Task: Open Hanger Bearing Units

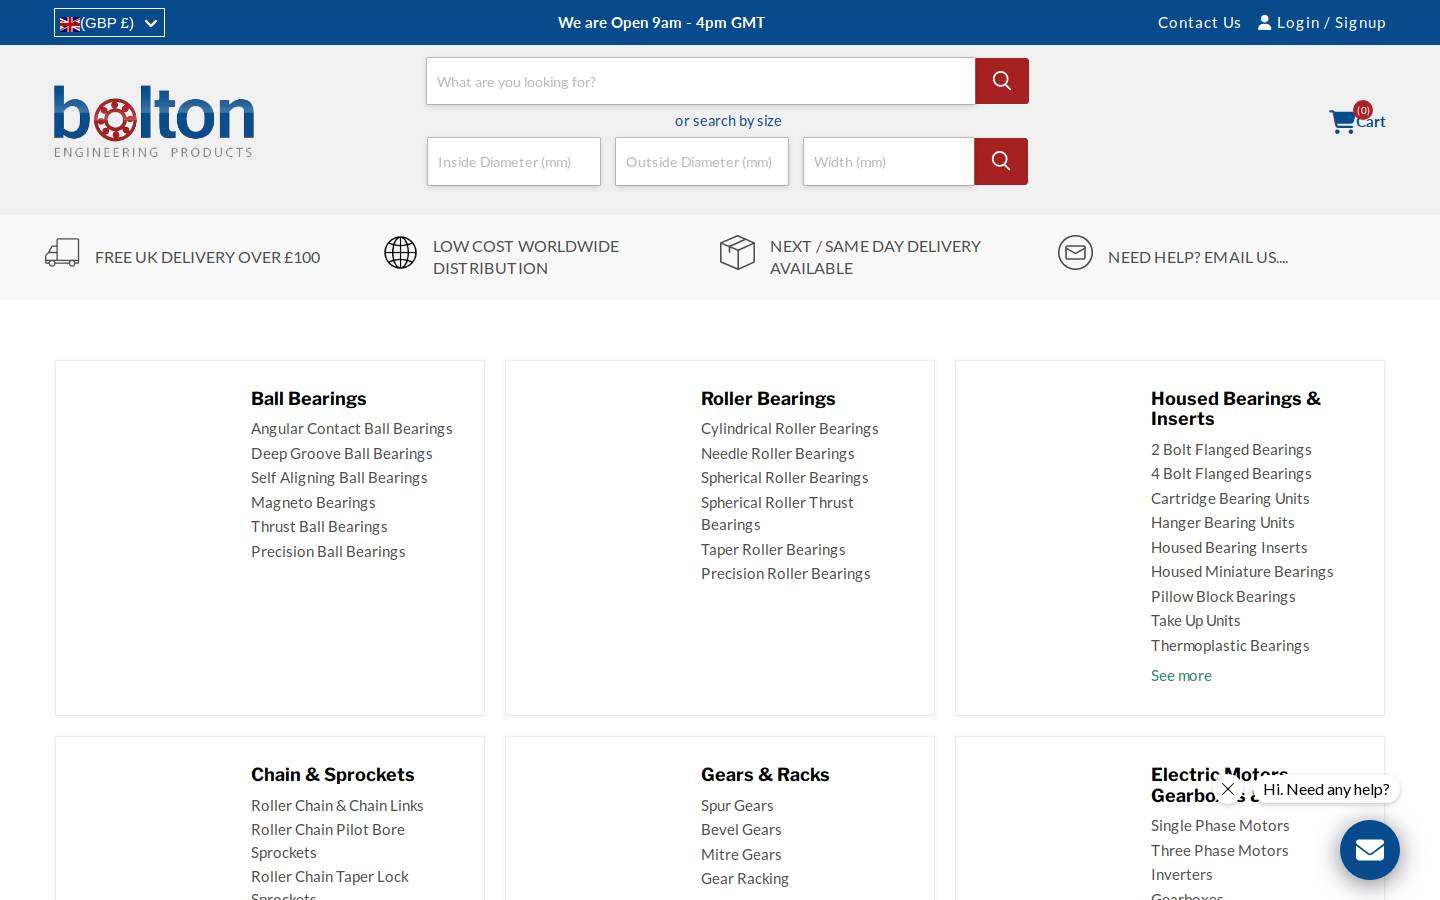Action: coord(1223,522)
